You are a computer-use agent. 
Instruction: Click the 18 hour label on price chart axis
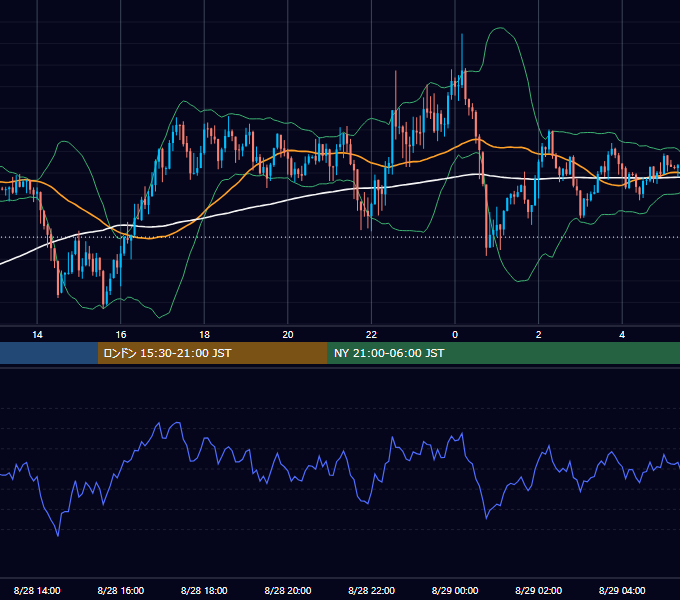[x=204, y=335]
